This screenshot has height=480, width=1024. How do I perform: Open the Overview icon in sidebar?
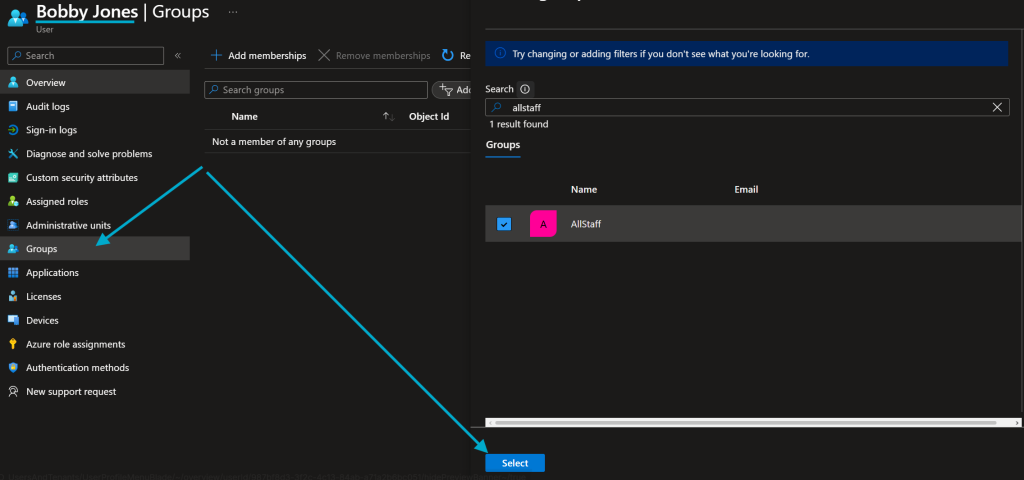click(14, 82)
